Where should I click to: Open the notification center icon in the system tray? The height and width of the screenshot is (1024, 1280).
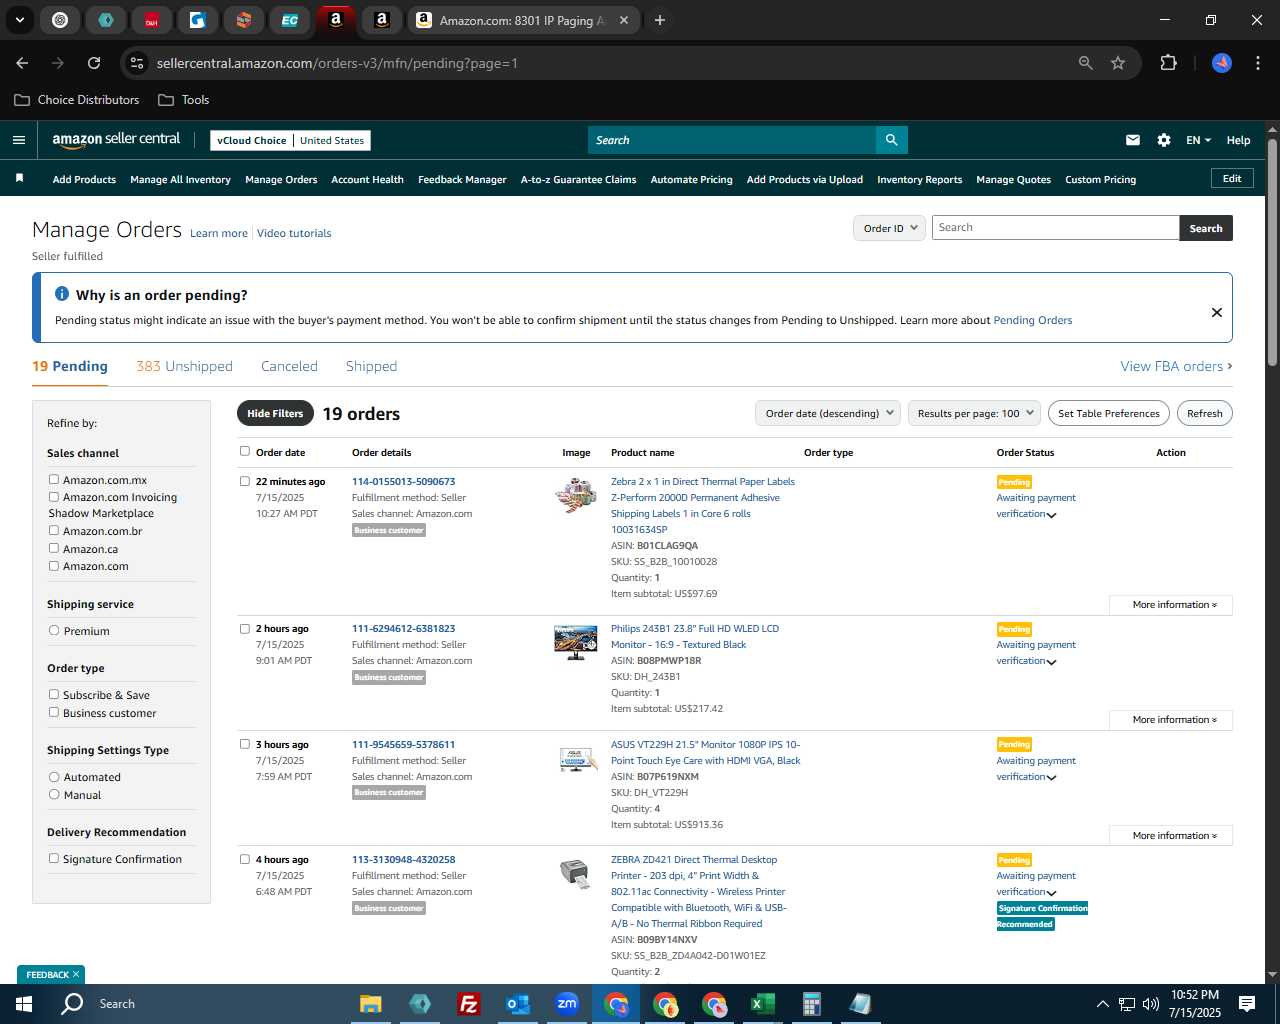(1247, 1004)
